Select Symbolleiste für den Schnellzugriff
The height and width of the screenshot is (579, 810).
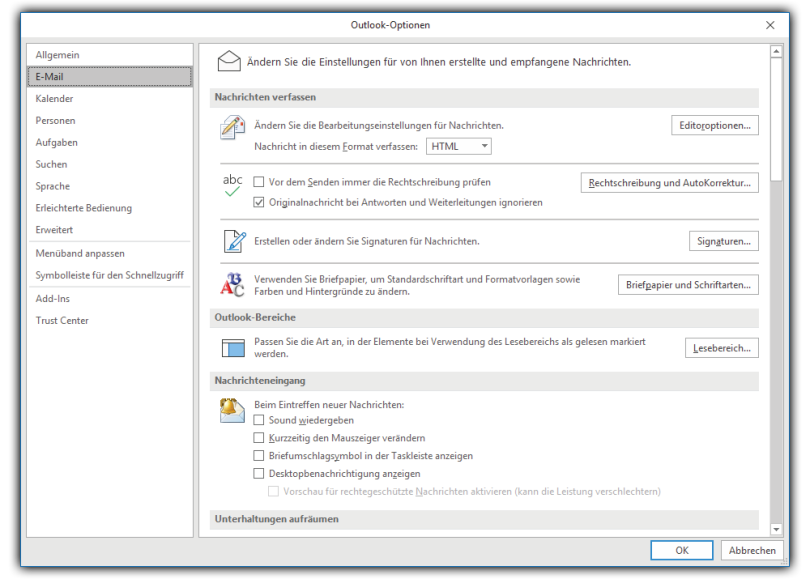coord(110,275)
